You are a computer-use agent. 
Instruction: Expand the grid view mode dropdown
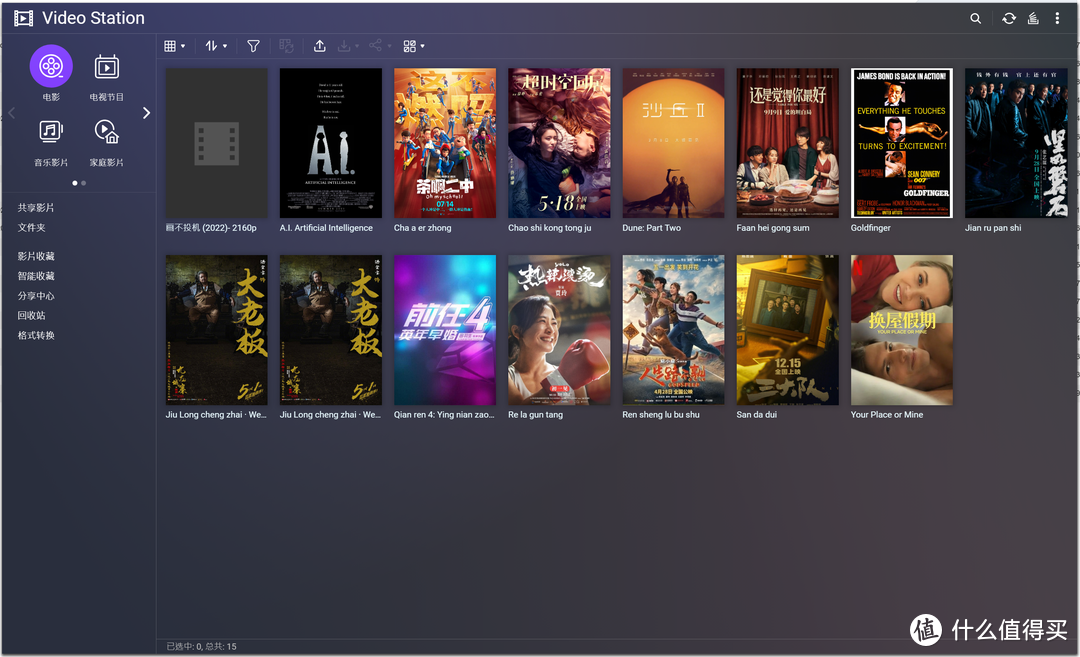[175, 46]
